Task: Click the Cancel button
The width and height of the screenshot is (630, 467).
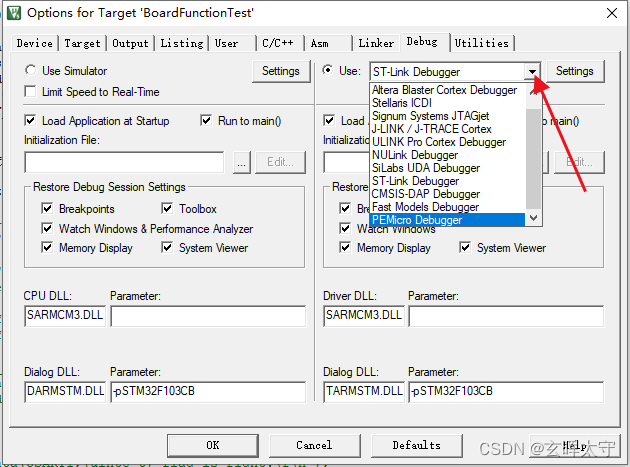Action: tap(315, 445)
